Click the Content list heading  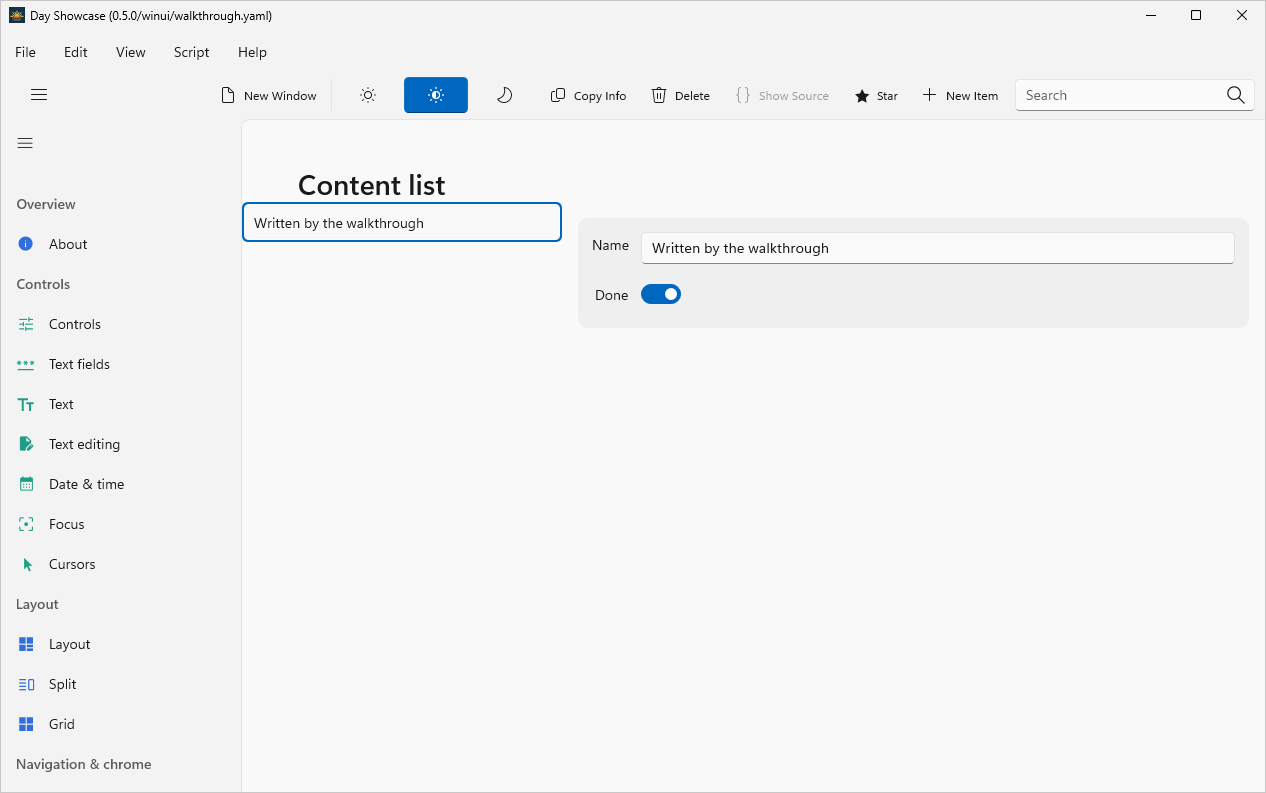coord(372,185)
